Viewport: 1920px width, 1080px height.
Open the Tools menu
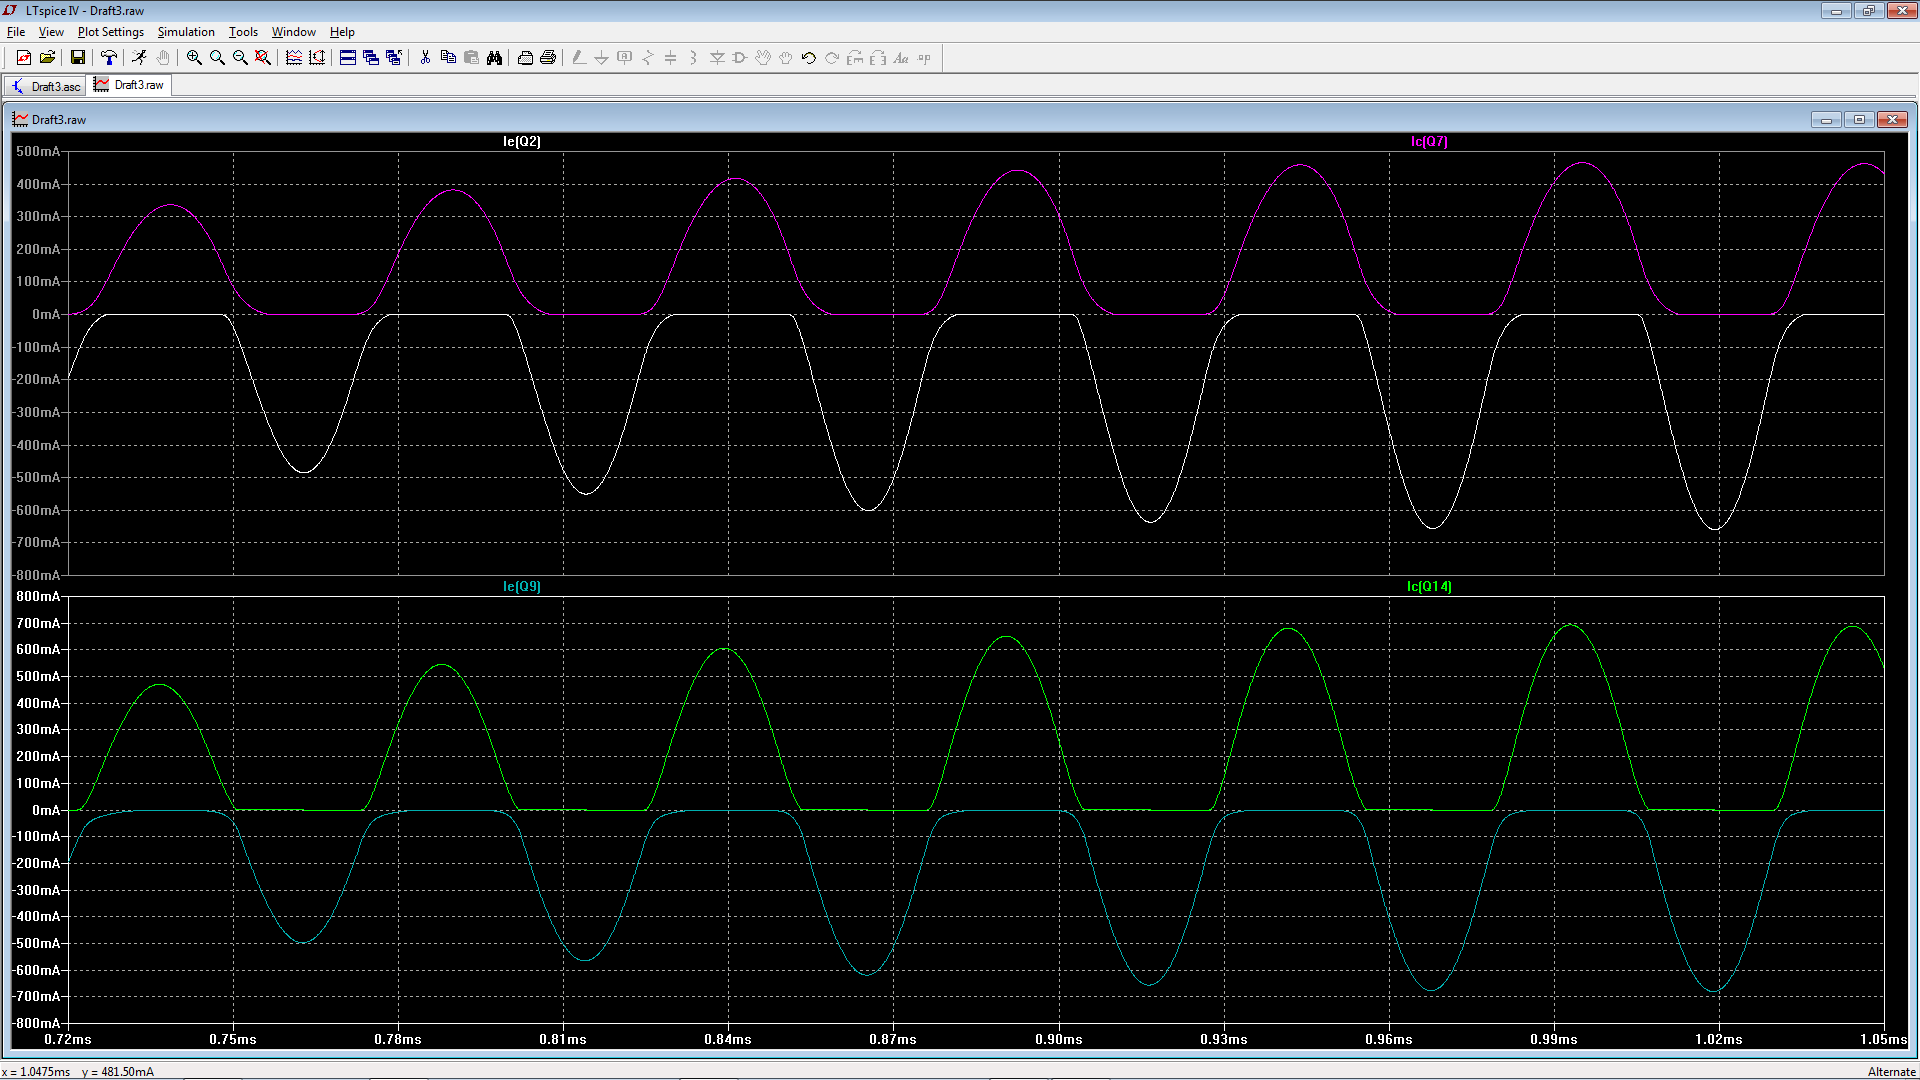(x=243, y=32)
